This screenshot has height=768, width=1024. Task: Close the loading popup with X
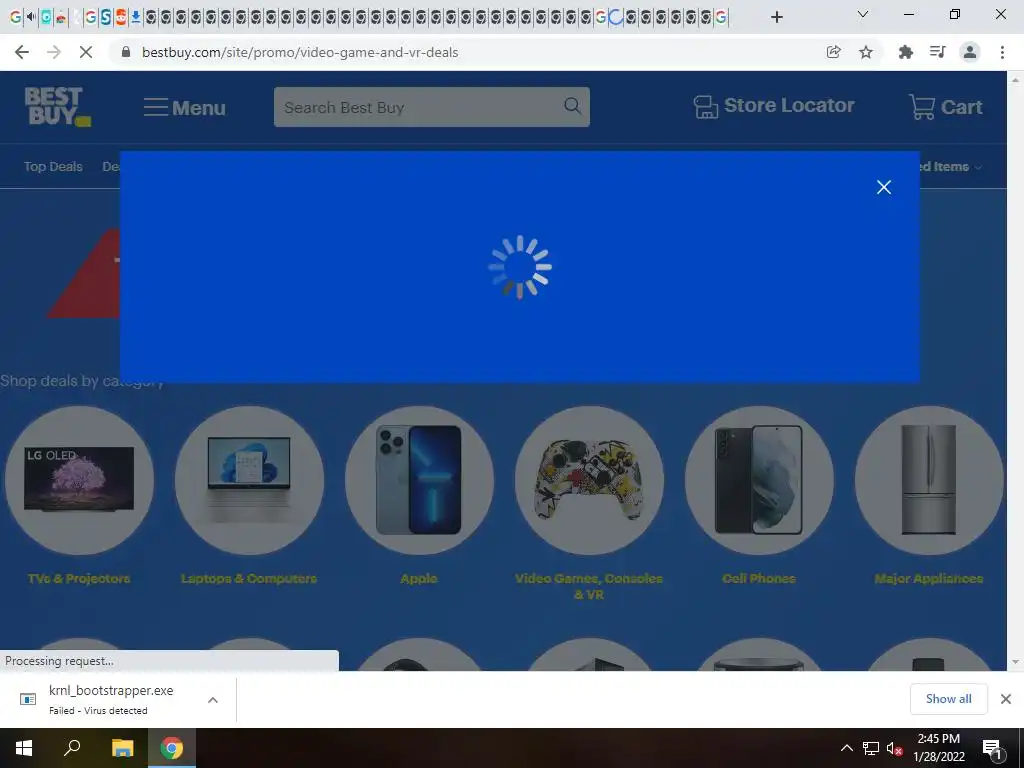pos(884,187)
